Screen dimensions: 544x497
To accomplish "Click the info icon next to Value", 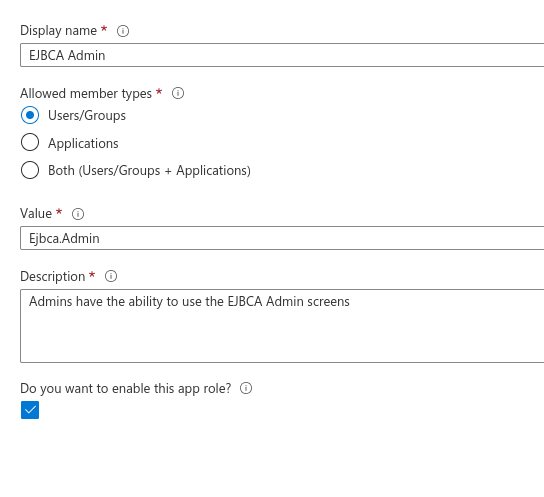I will point(78,214).
